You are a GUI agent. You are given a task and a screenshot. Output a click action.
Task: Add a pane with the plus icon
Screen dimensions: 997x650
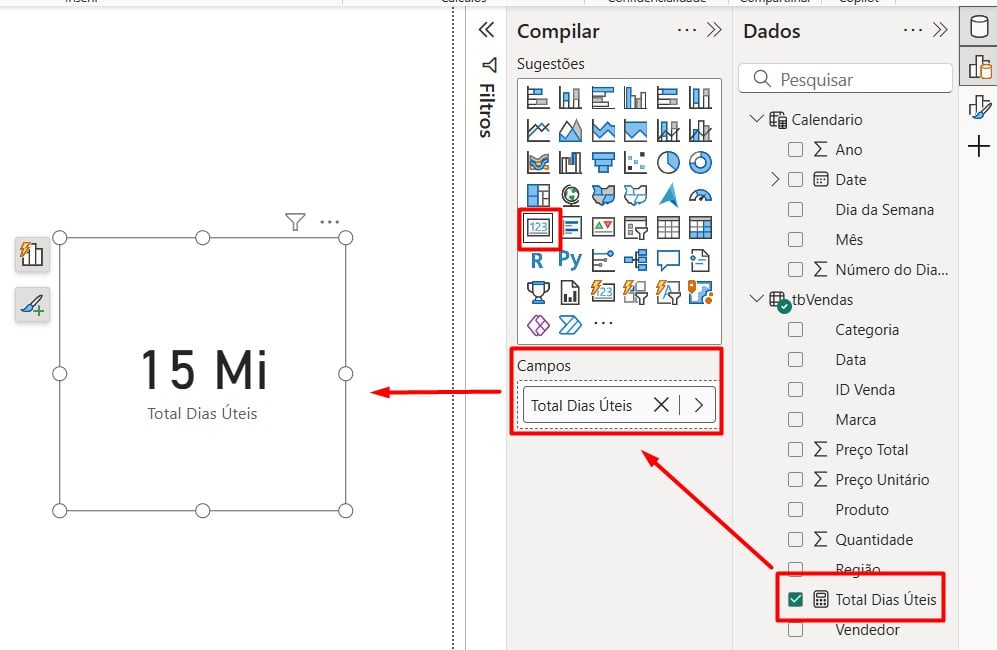979,147
